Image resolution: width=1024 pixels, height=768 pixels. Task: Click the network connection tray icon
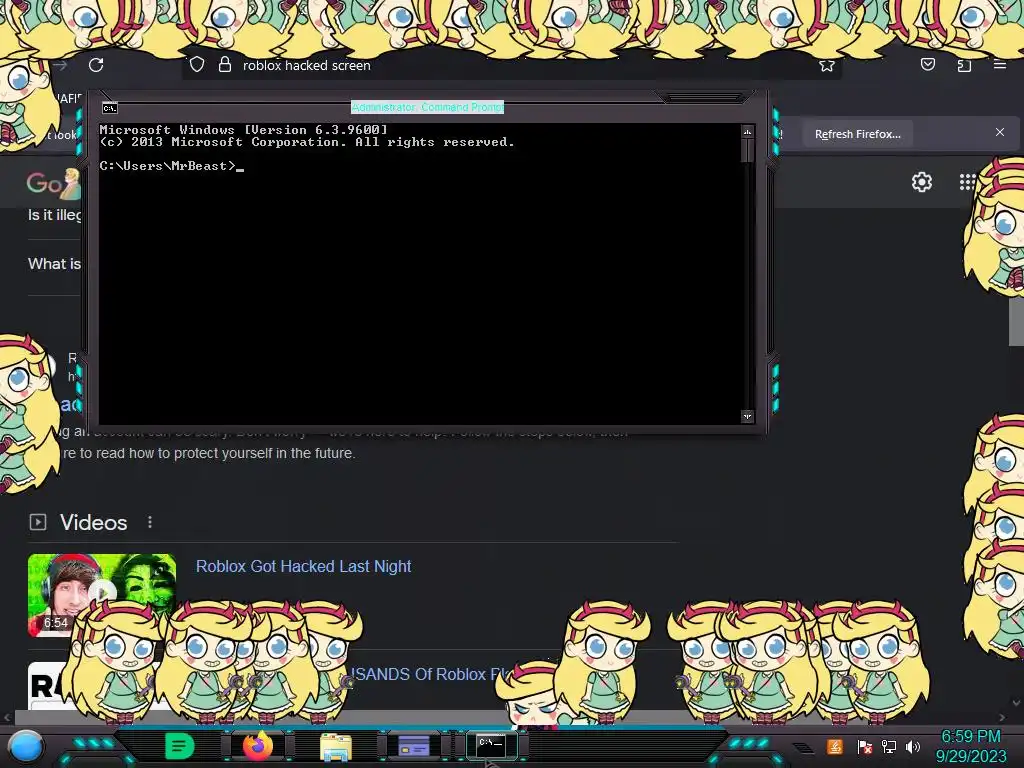(889, 746)
